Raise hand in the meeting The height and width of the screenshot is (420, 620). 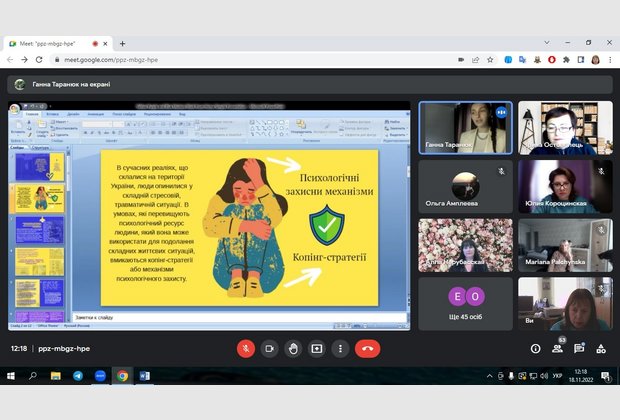coord(293,348)
